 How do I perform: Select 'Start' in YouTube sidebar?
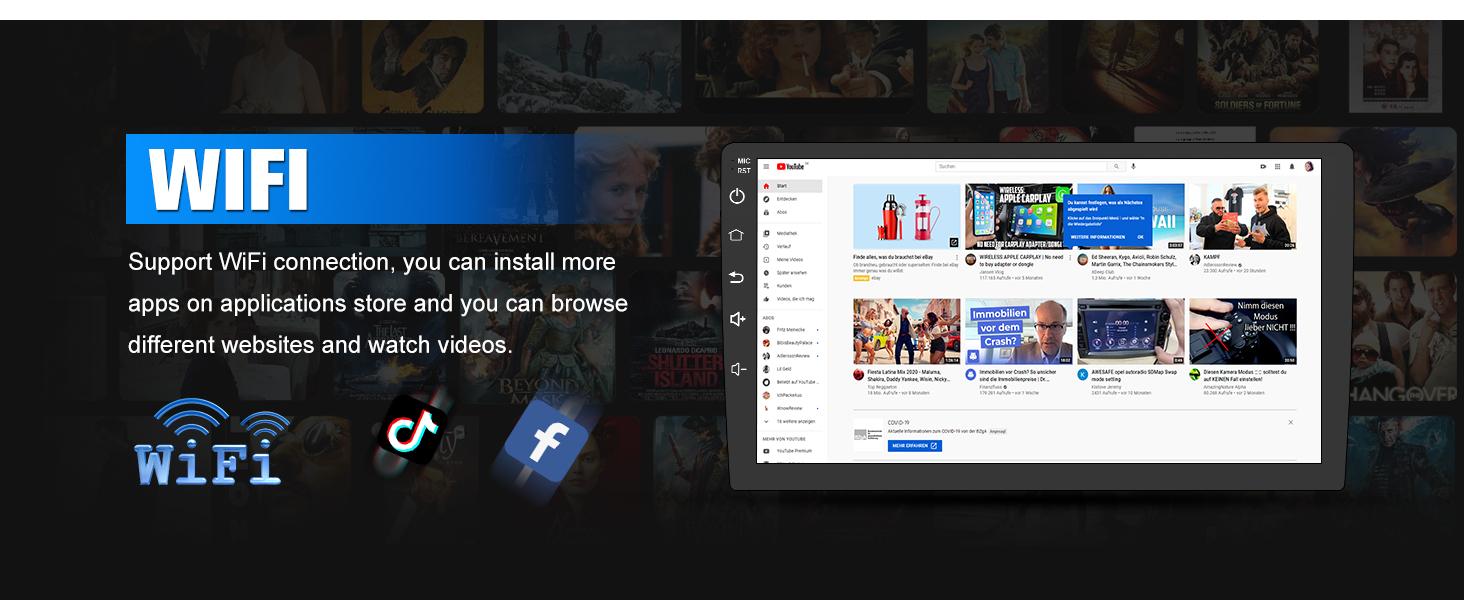click(x=782, y=186)
